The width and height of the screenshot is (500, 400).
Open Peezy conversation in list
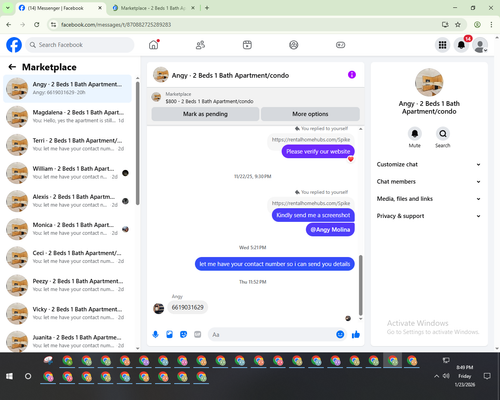[x=68, y=285]
